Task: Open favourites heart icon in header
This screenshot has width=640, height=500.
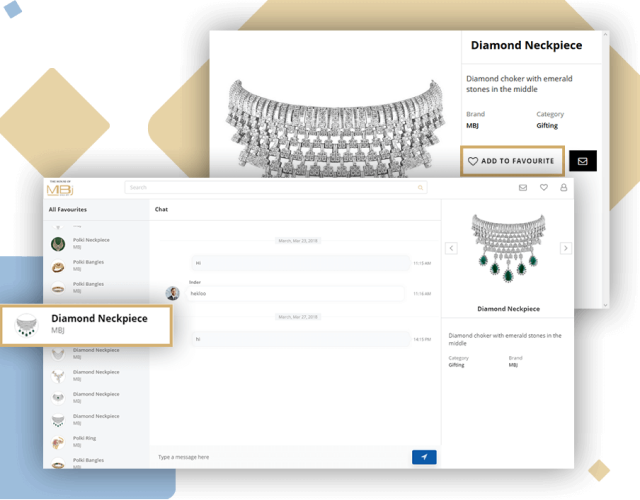Action: pos(544,187)
